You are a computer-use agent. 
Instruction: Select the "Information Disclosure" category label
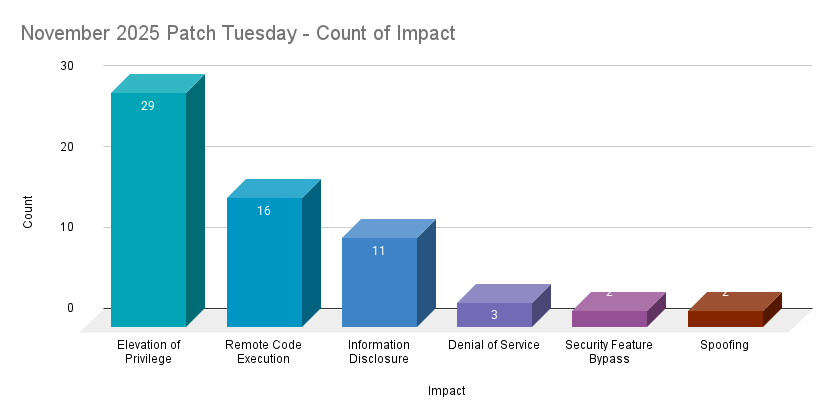tap(379, 352)
